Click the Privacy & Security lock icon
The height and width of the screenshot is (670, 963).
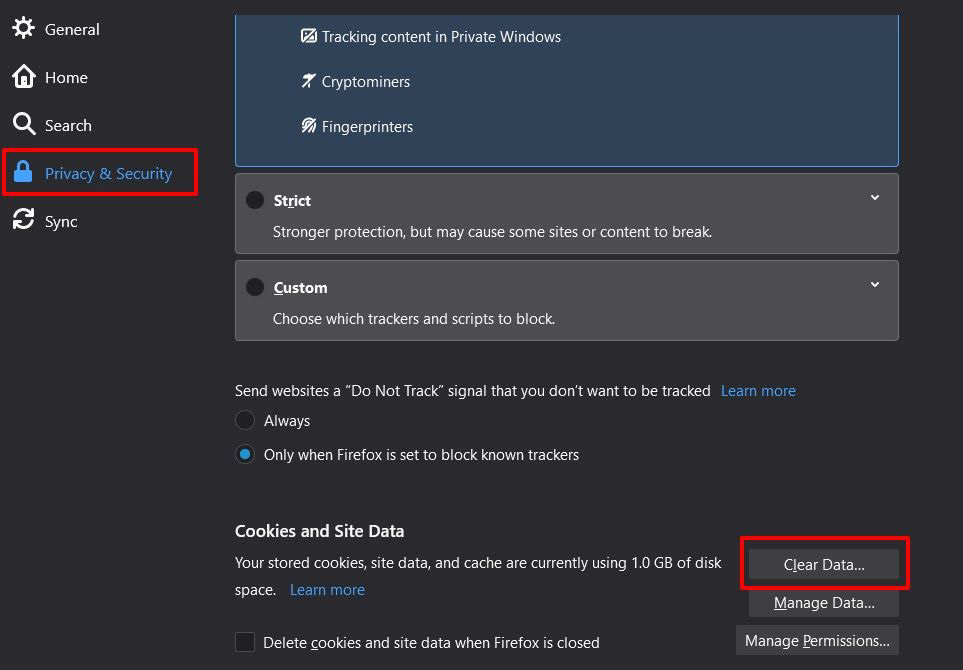click(x=23, y=172)
